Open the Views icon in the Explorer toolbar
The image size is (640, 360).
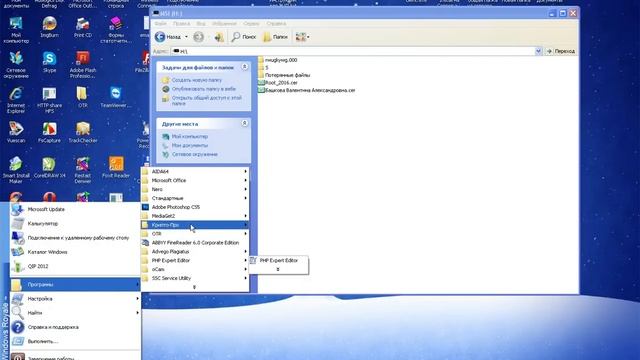pos(301,37)
